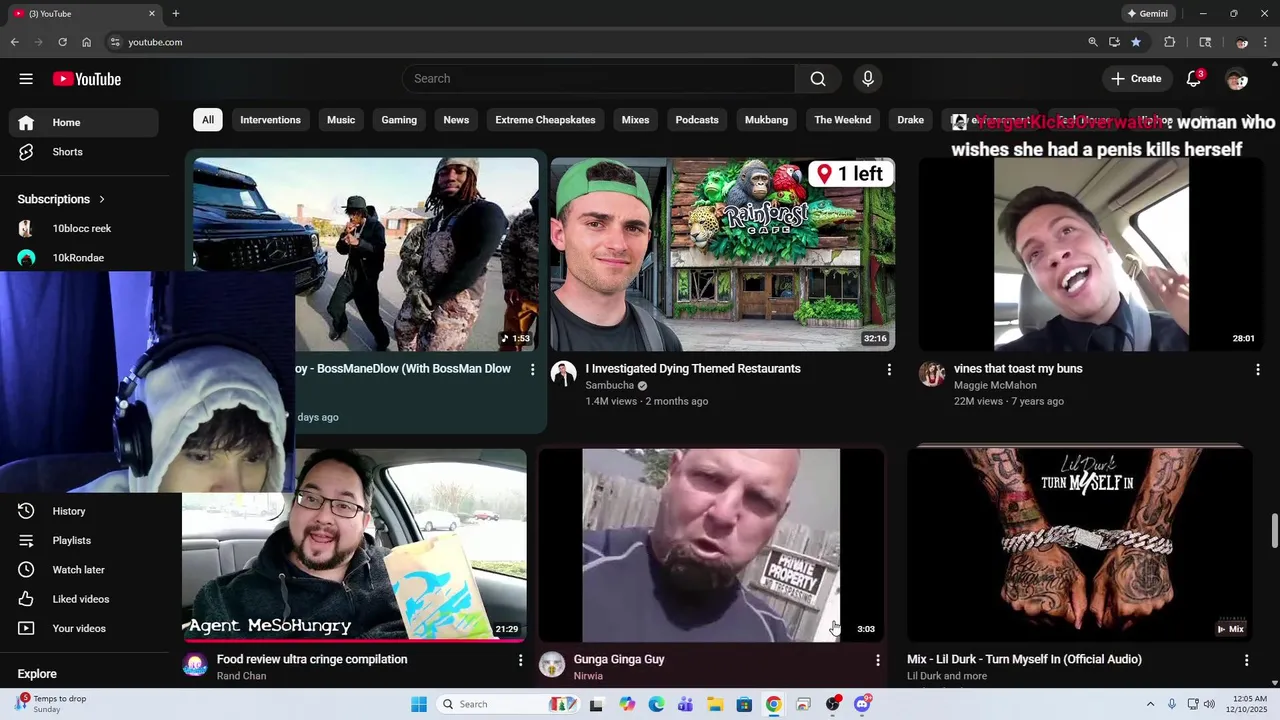1280x720 pixels.
Task: Open 'vines that toast my buns' title
Action: [1018, 369]
